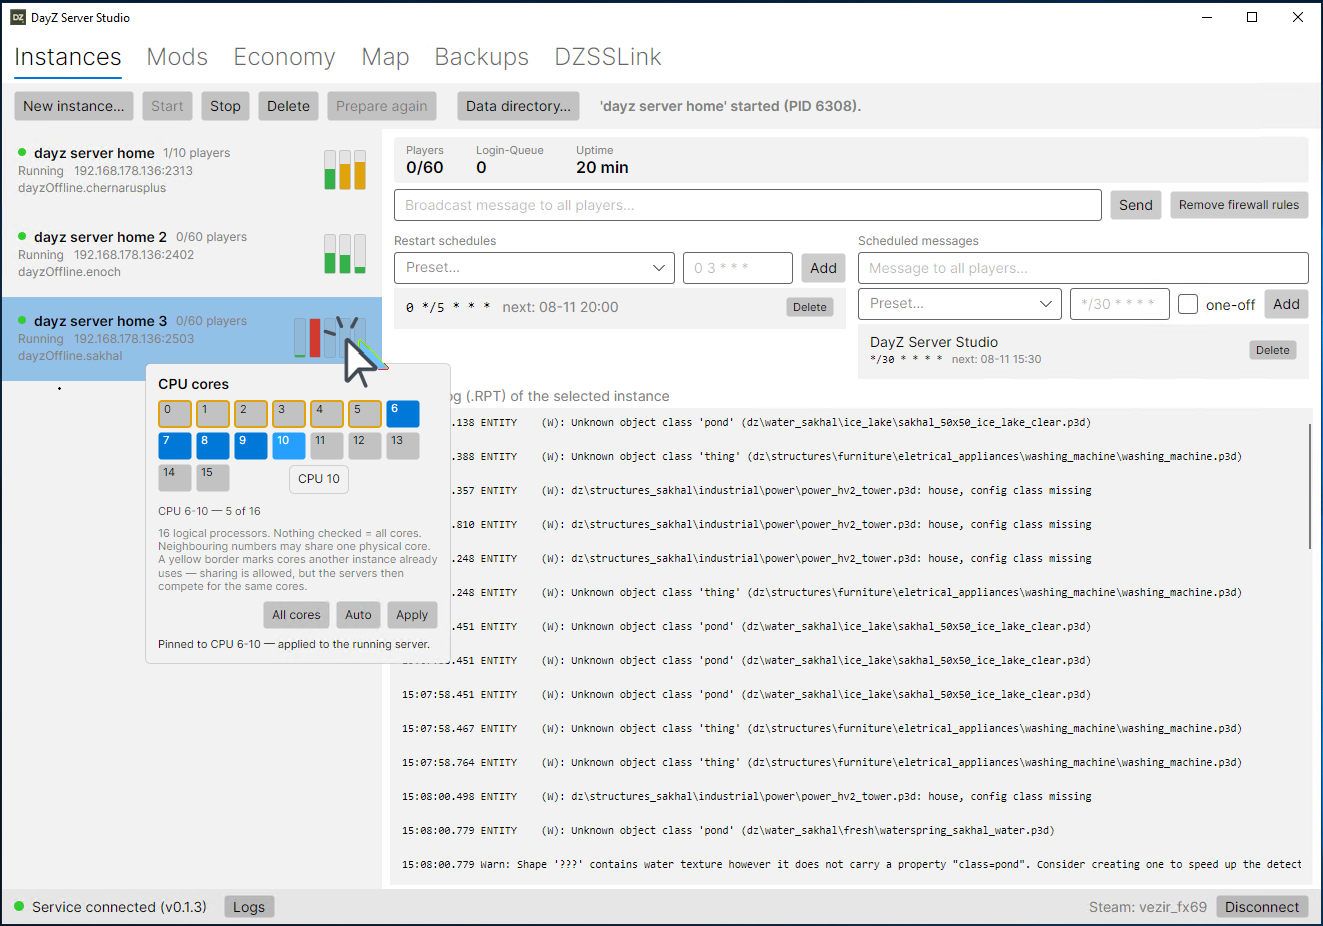Toggle CPU core 0
Viewport: 1323px width, 926px height.
(175, 414)
